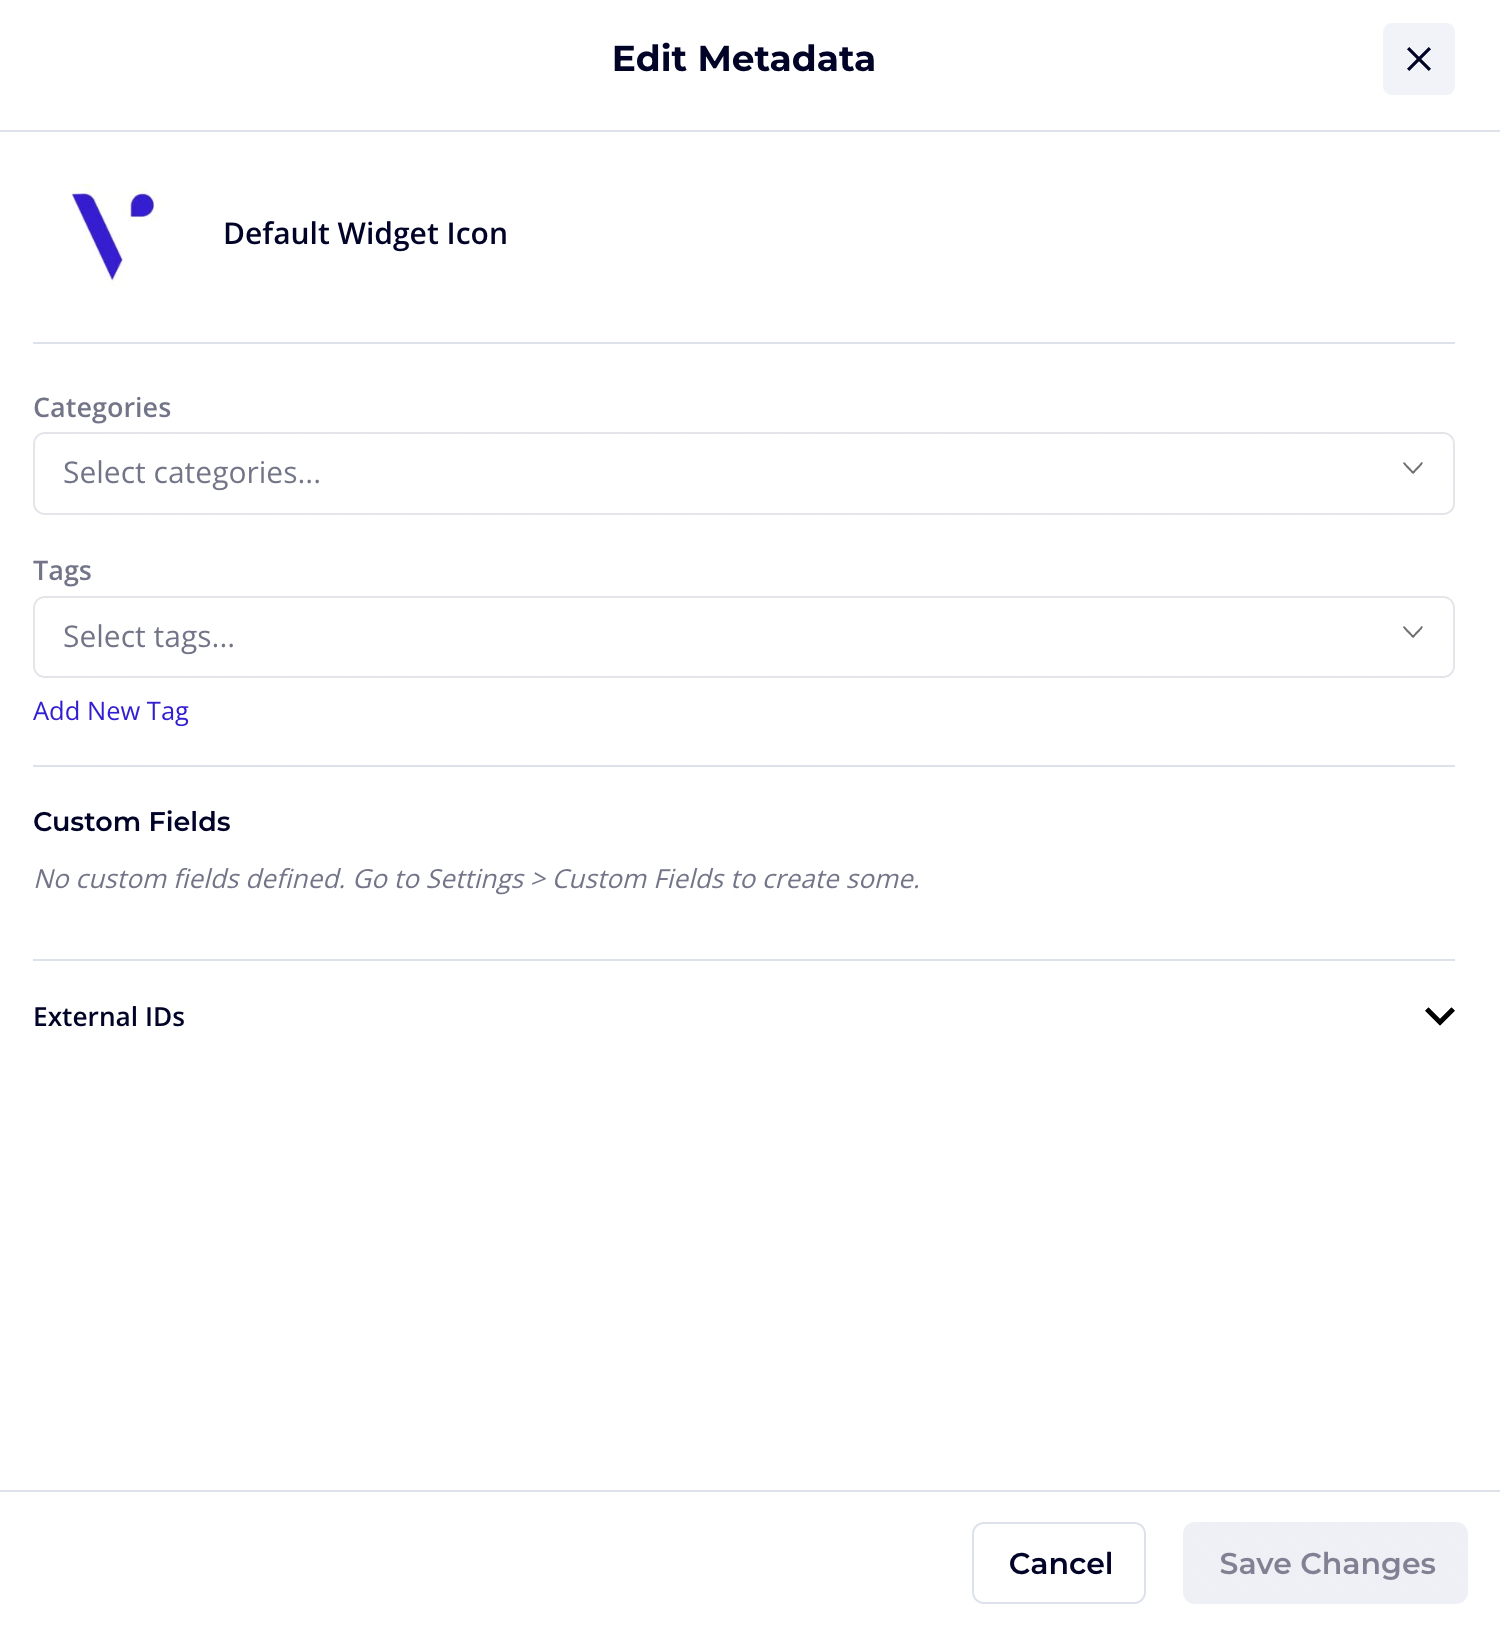
Task: Click Add New Tag
Action: click(111, 710)
